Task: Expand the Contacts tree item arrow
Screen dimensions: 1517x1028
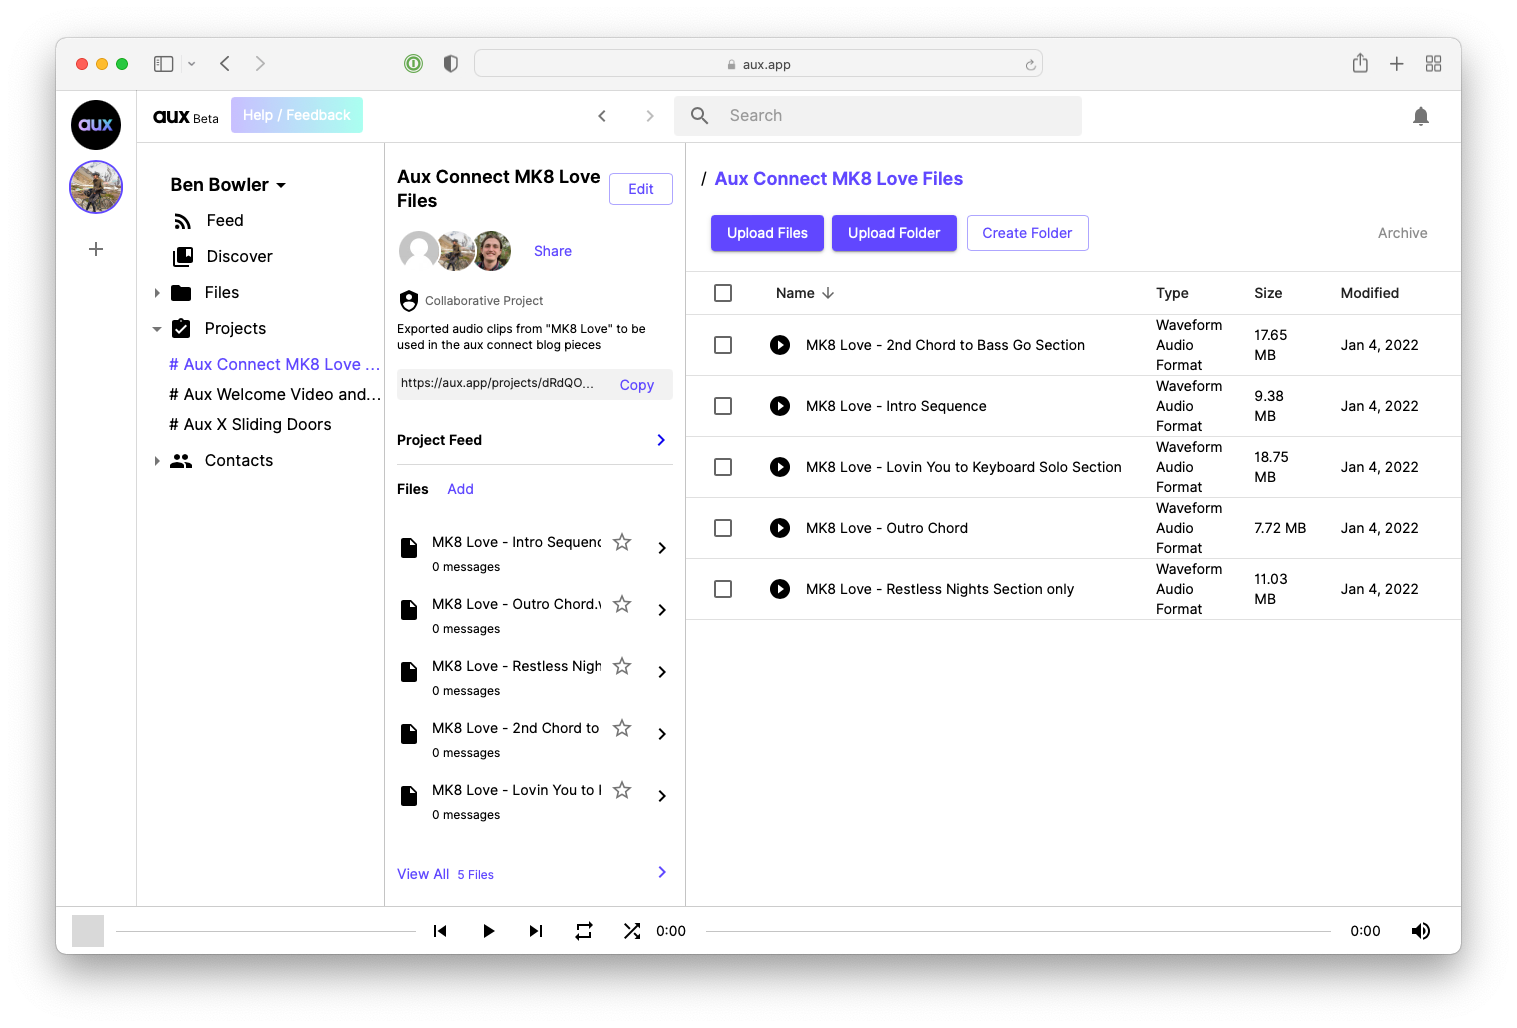Action: tap(157, 461)
